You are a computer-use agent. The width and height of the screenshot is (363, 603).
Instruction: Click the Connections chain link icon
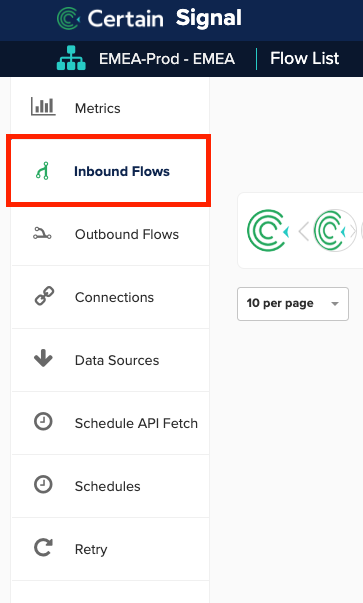pyautogui.click(x=44, y=296)
